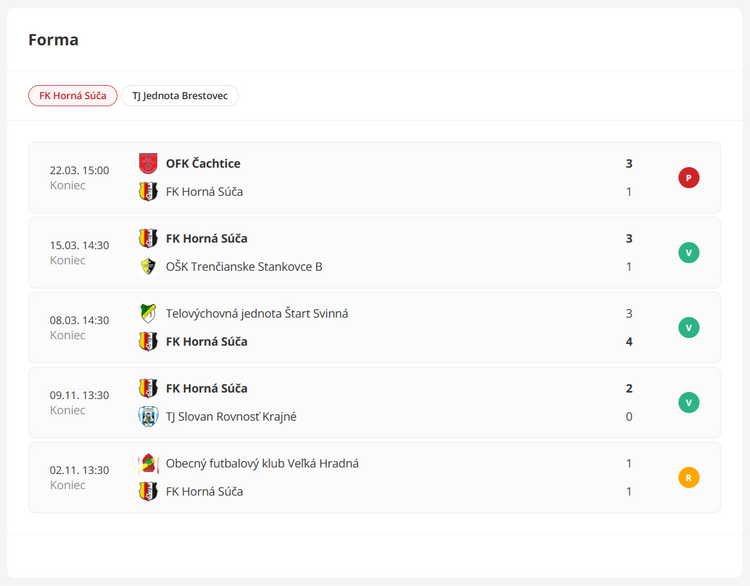This screenshot has height=586, width=750.
Task: Click the orange R draw badge
Action: pyautogui.click(x=688, y=477)
